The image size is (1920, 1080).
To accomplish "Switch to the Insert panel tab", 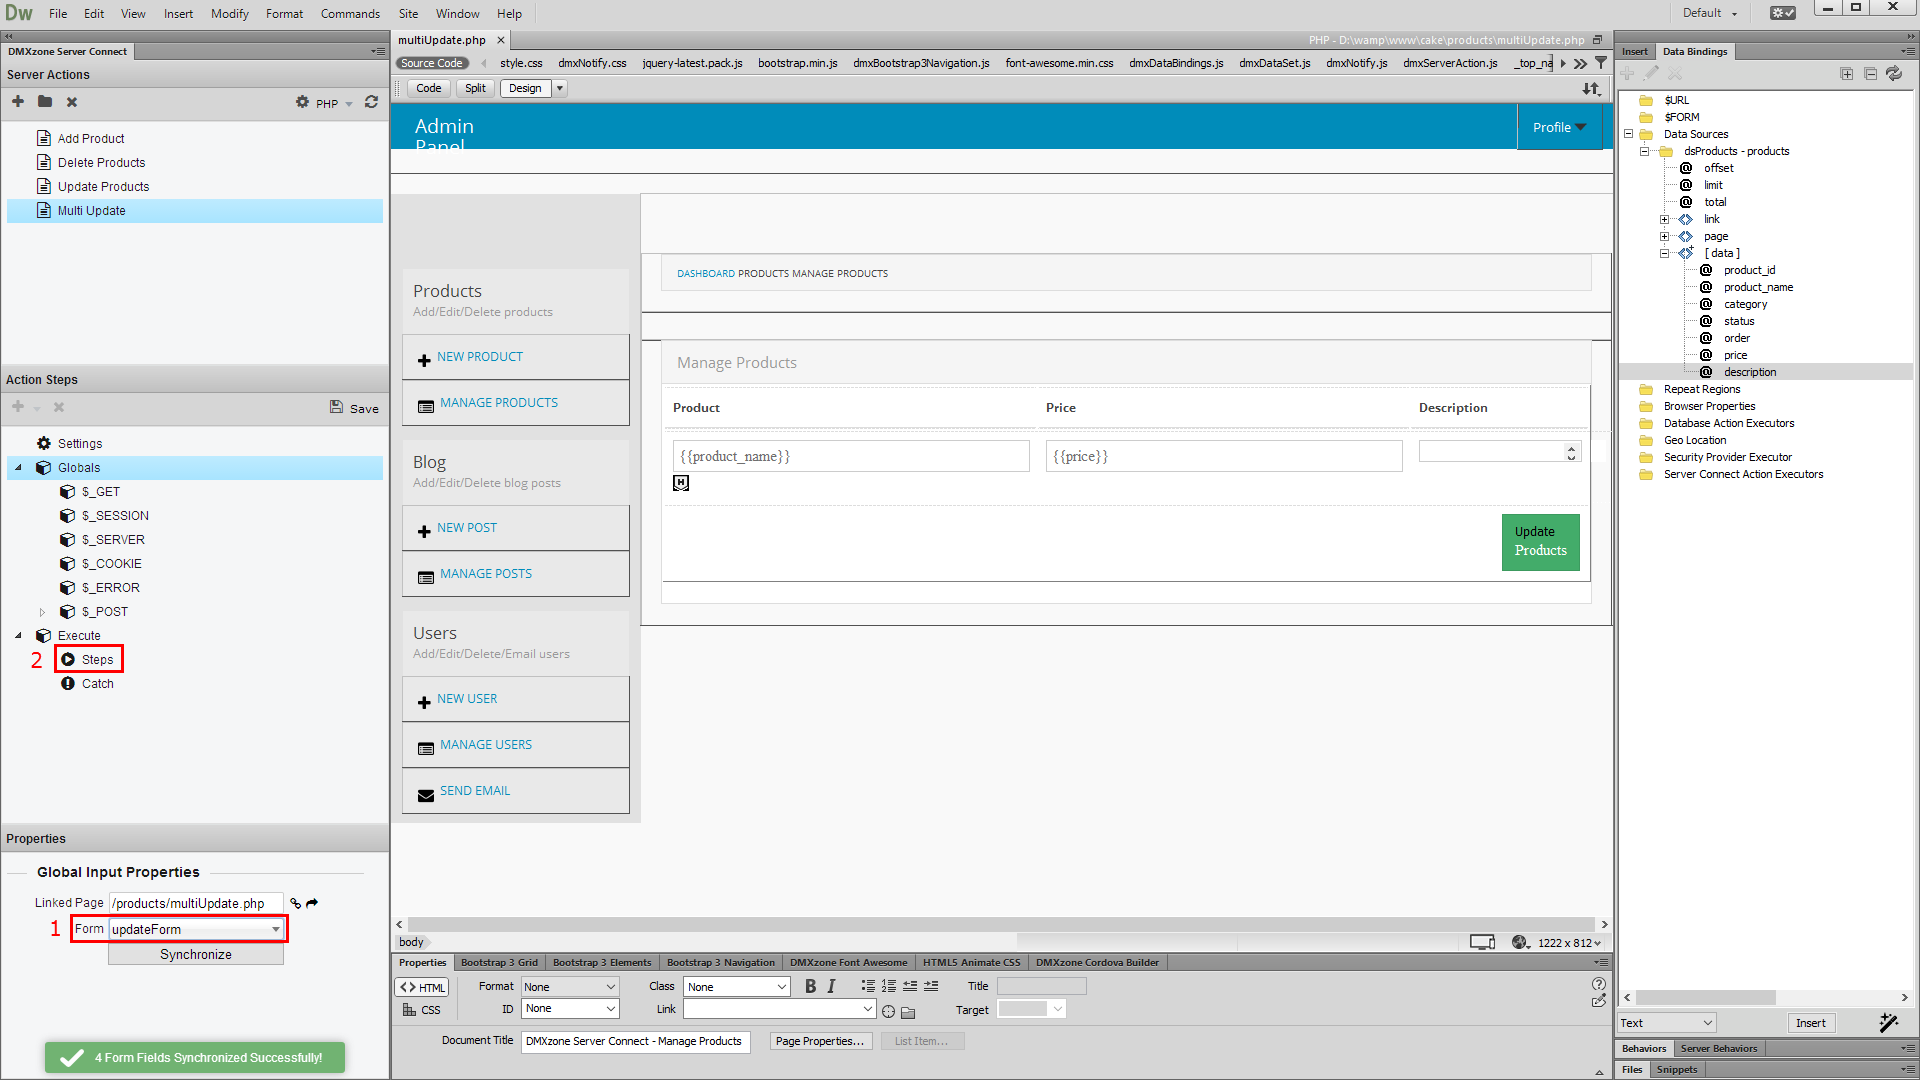I will [x=1635, y=51].
